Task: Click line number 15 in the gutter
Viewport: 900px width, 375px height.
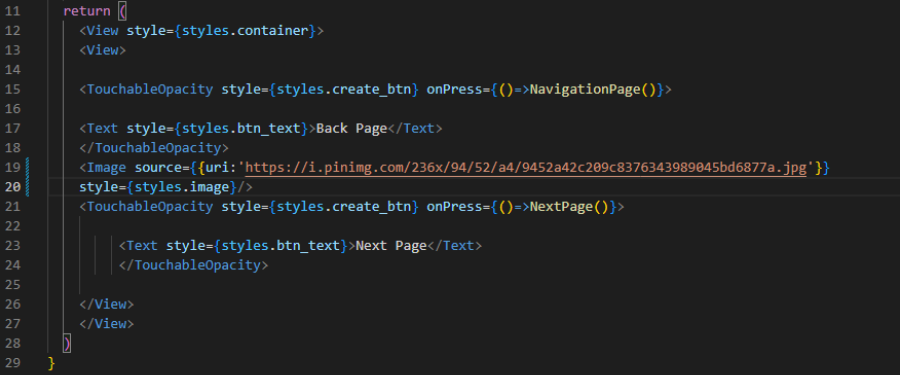Action: 12,90
